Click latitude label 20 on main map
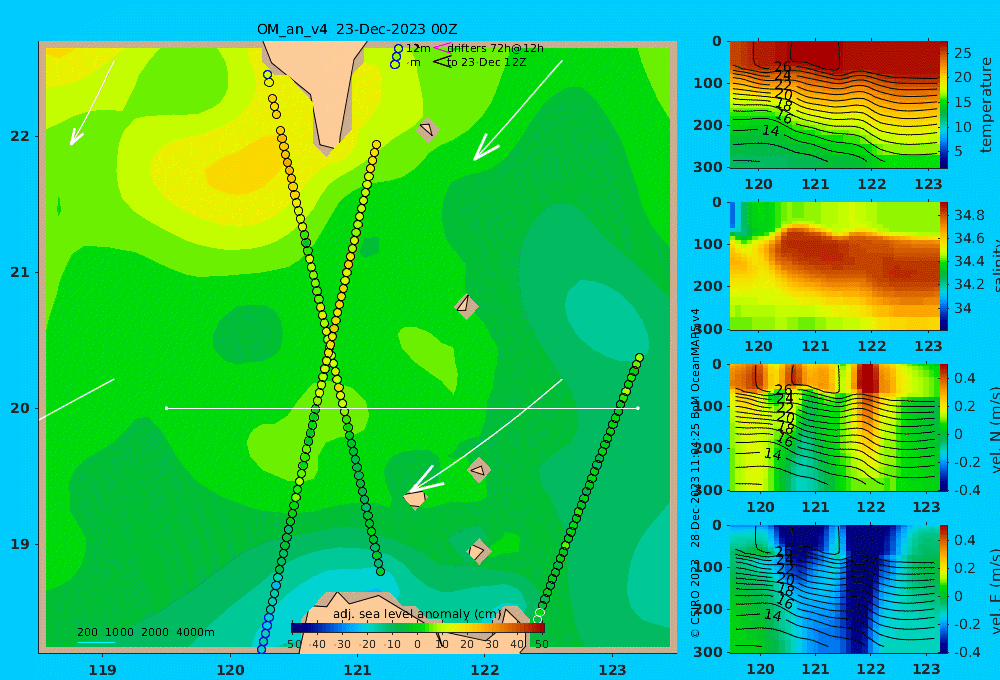Image resolution: width=1000 pixels, height=680 pixels. tap(20, 408)
